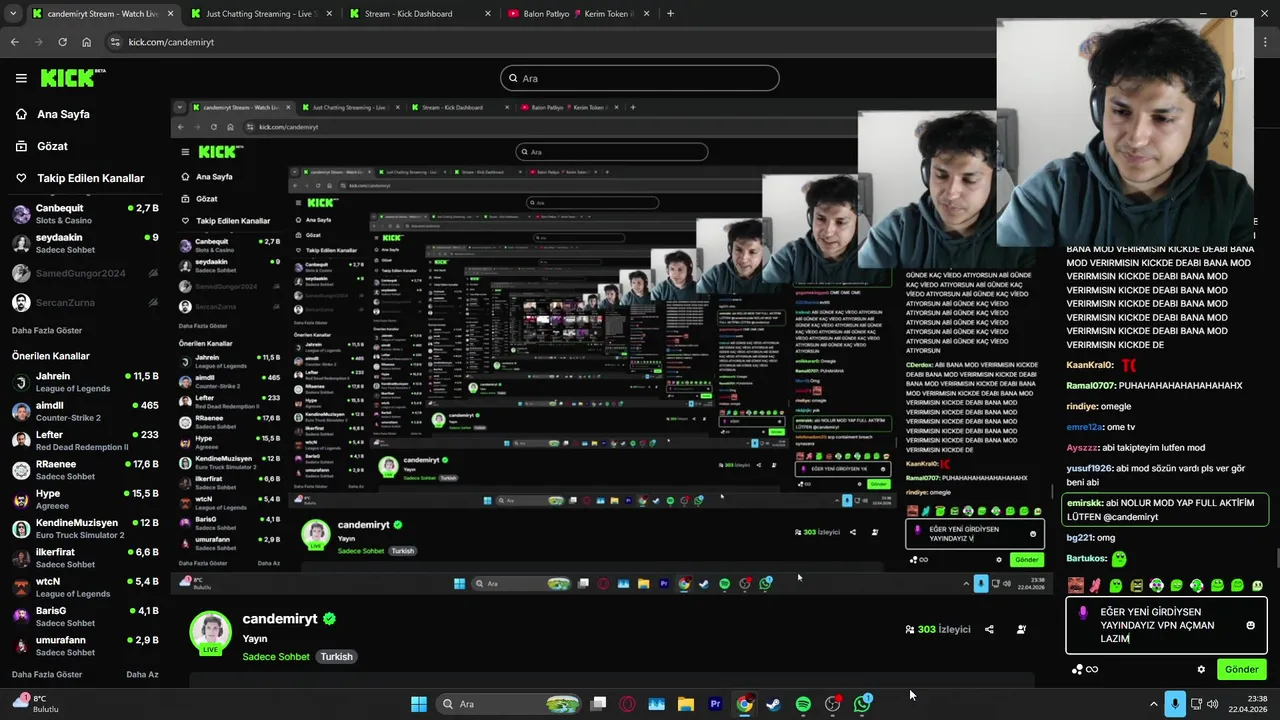
Task: Go to Ana Sayfa in sidebar
Action: tap(52, 114)
